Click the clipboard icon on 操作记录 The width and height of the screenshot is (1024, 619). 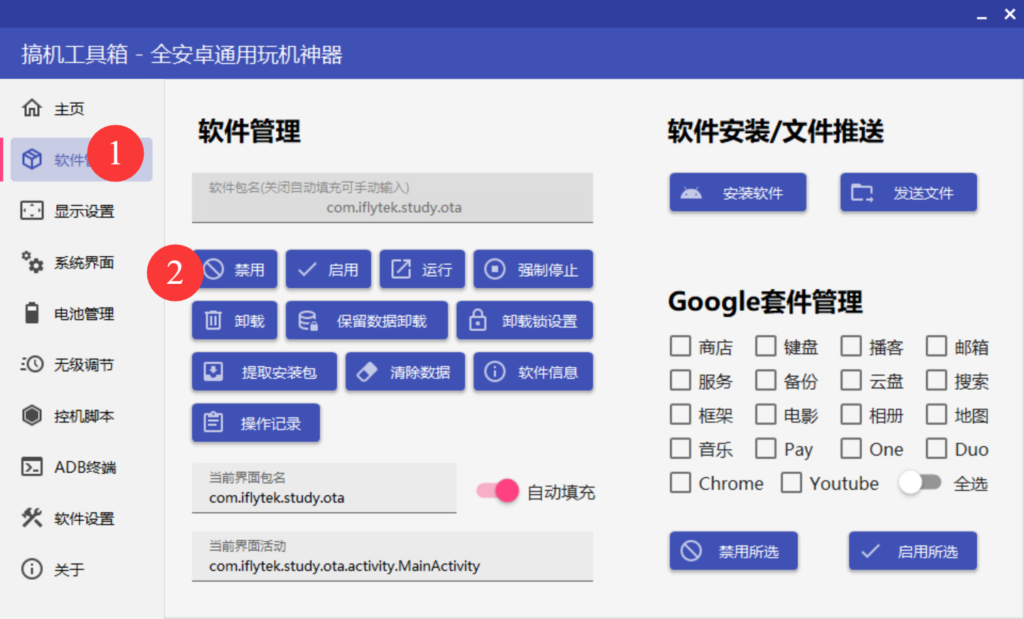pyautogui.click(x=213, y=422)
